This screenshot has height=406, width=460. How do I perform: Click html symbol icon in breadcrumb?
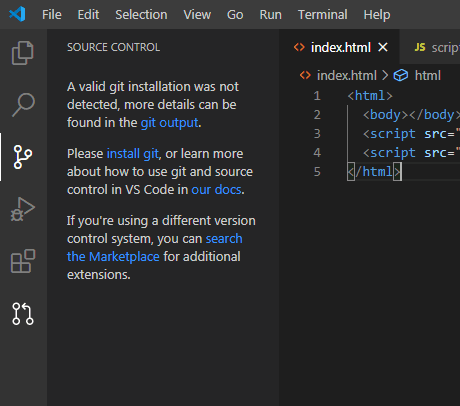pos(400,75)
